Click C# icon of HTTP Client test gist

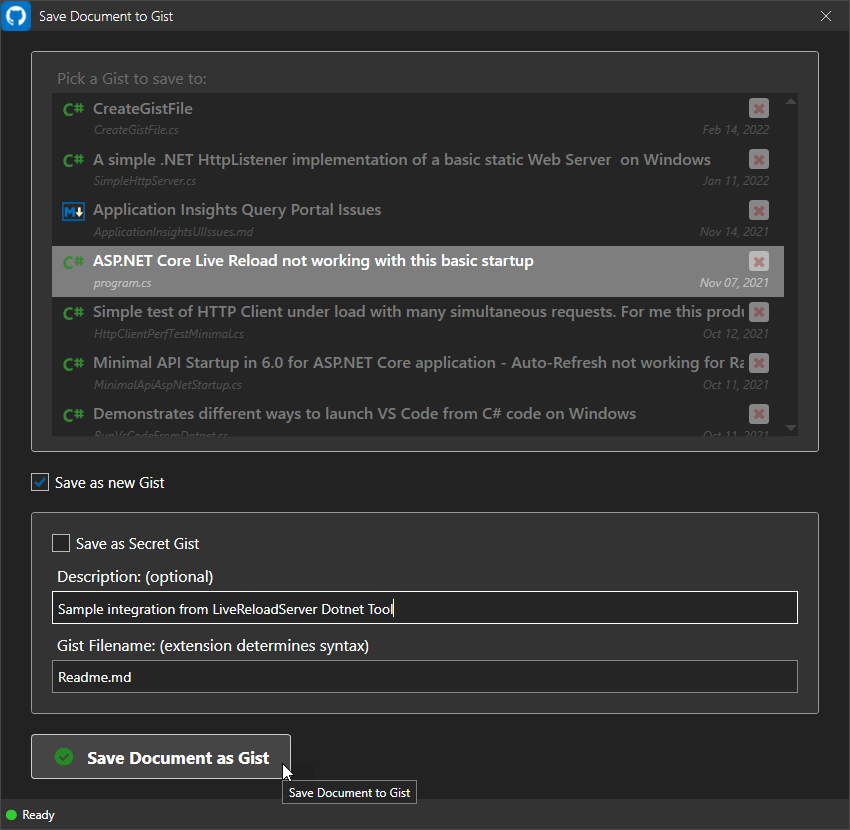click(x=73, y=313)
